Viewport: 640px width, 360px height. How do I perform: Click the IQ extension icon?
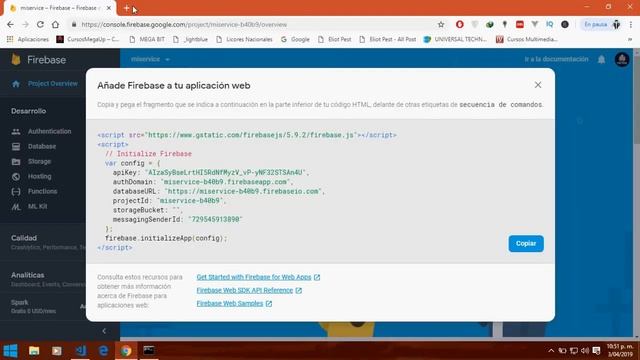pyautogui.click(x=549, y=24)
